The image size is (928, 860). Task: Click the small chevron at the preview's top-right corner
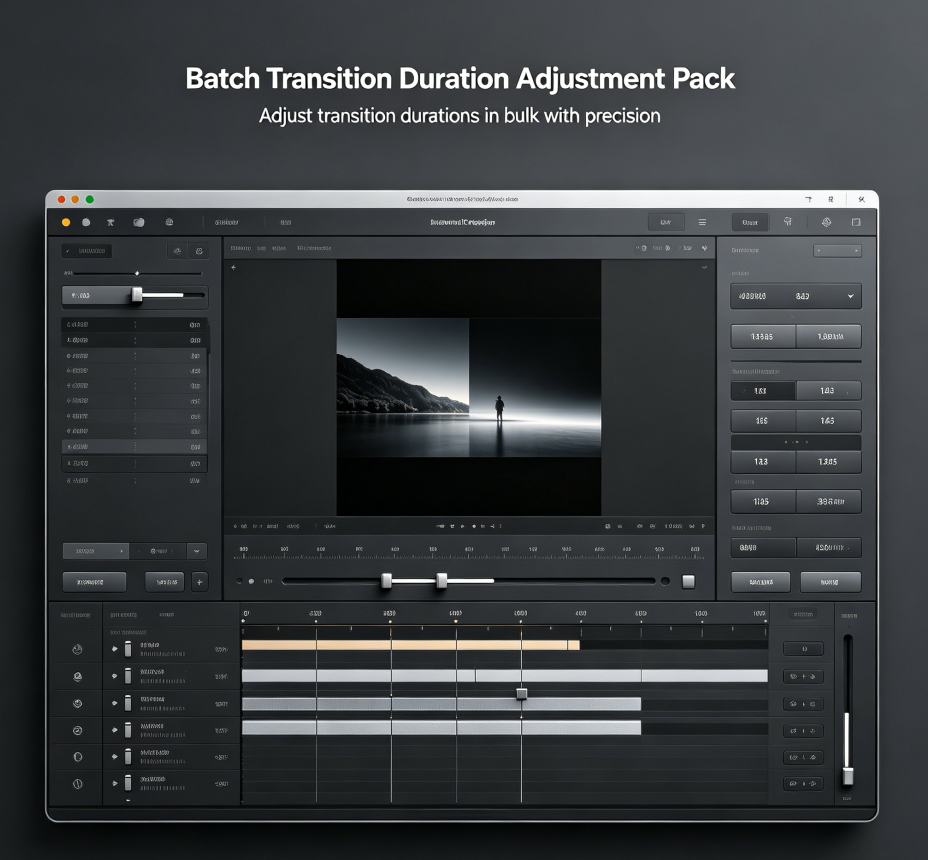point(704,268)
